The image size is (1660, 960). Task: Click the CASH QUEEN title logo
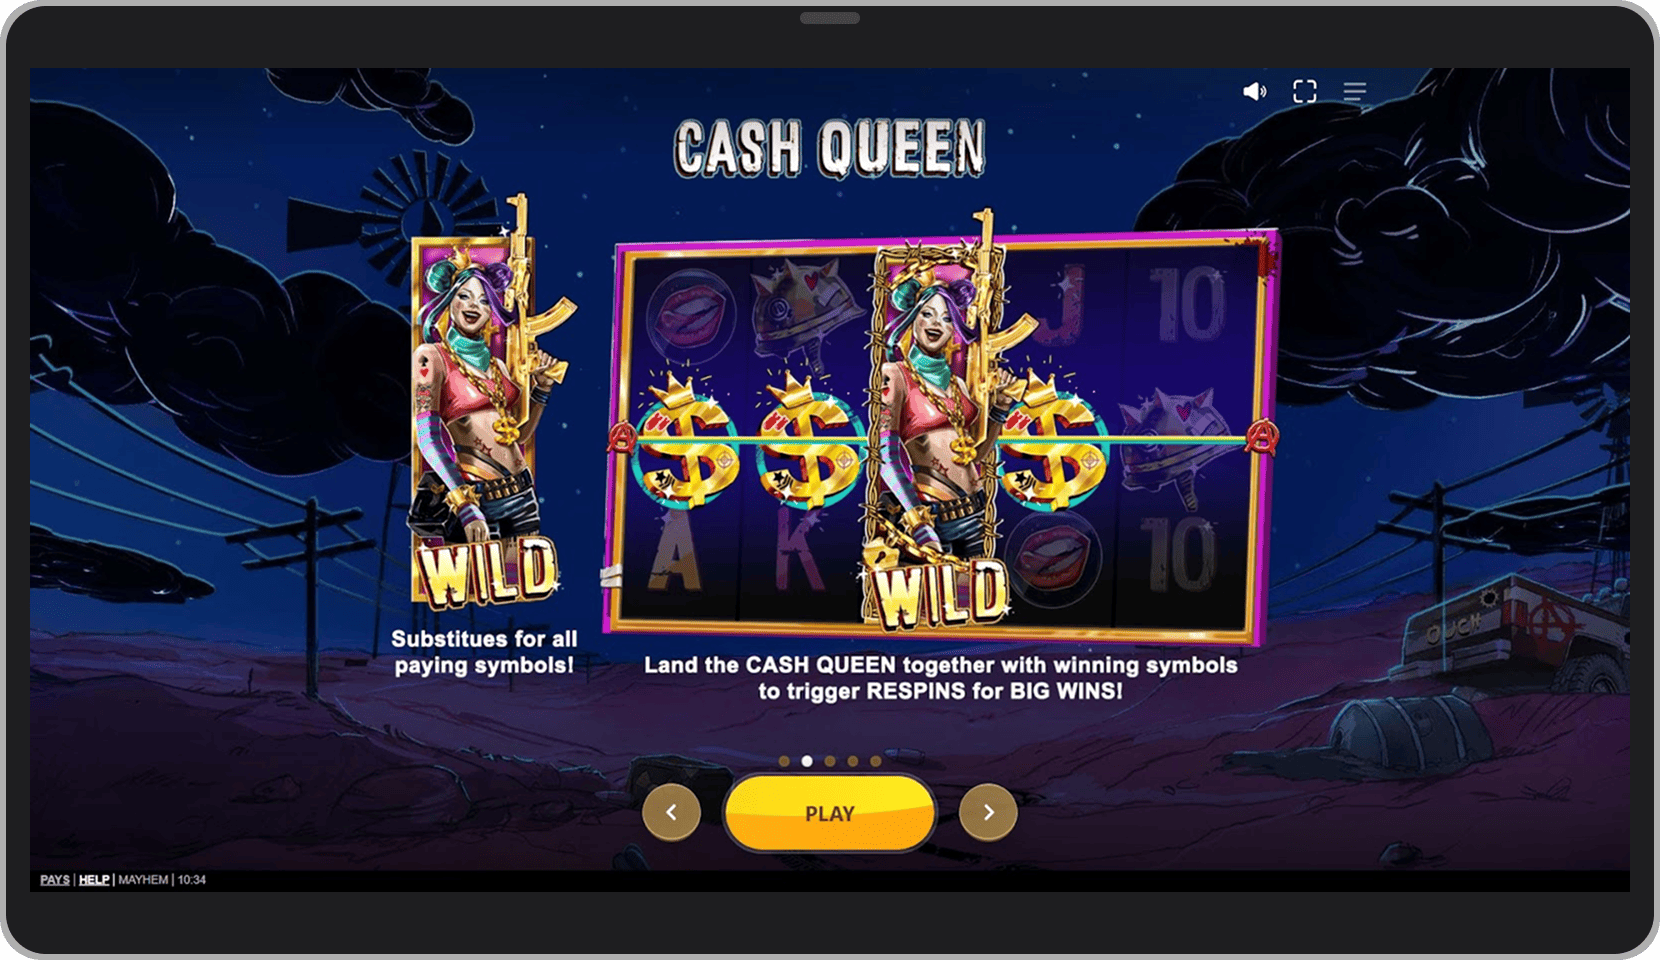tap(829, 148)
